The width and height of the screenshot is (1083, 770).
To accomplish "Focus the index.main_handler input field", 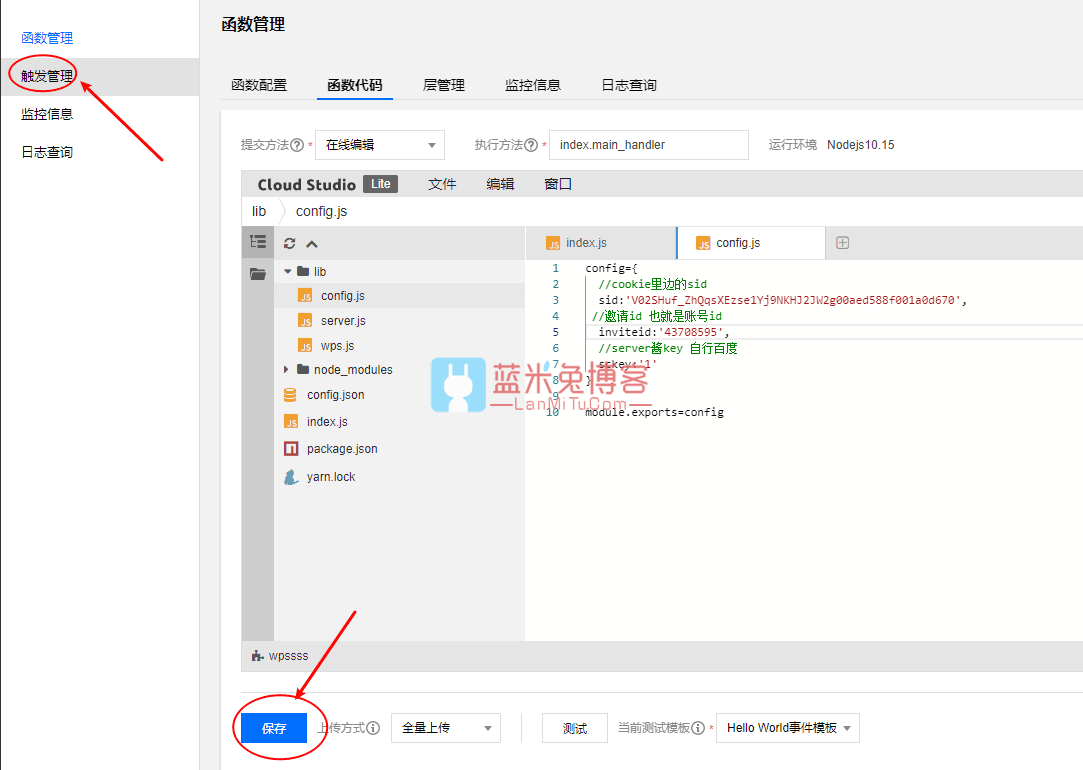I will pyautogui.click(x=649, y=145).
